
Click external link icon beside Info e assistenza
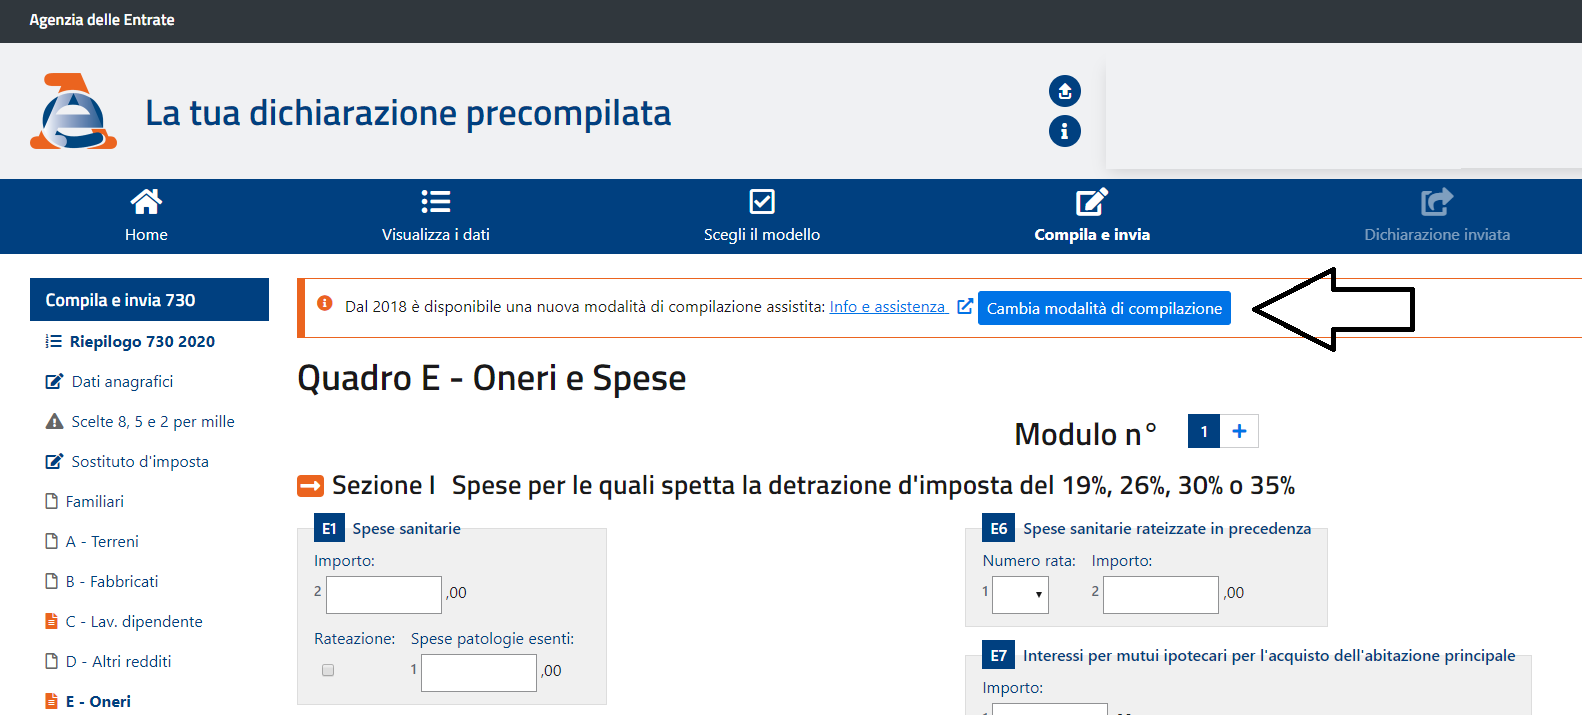965,306
